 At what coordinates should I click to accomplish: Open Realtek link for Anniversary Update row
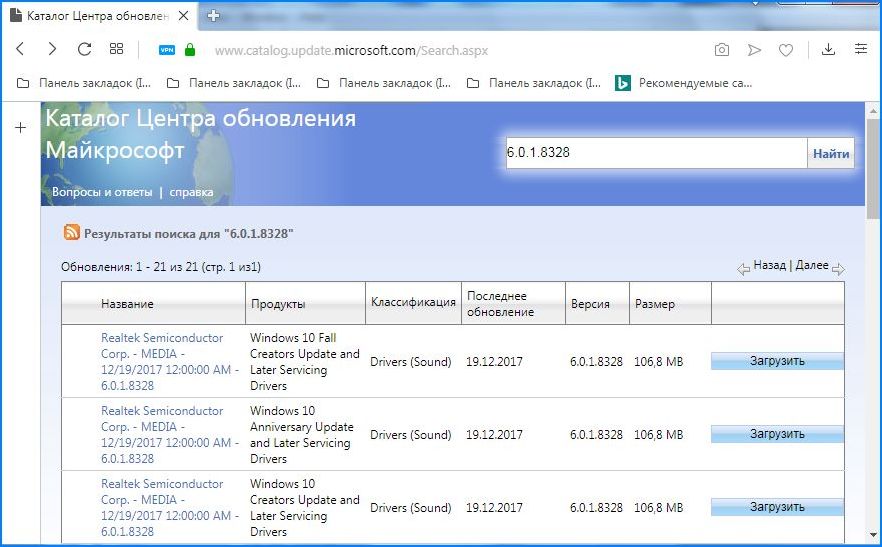169,434
